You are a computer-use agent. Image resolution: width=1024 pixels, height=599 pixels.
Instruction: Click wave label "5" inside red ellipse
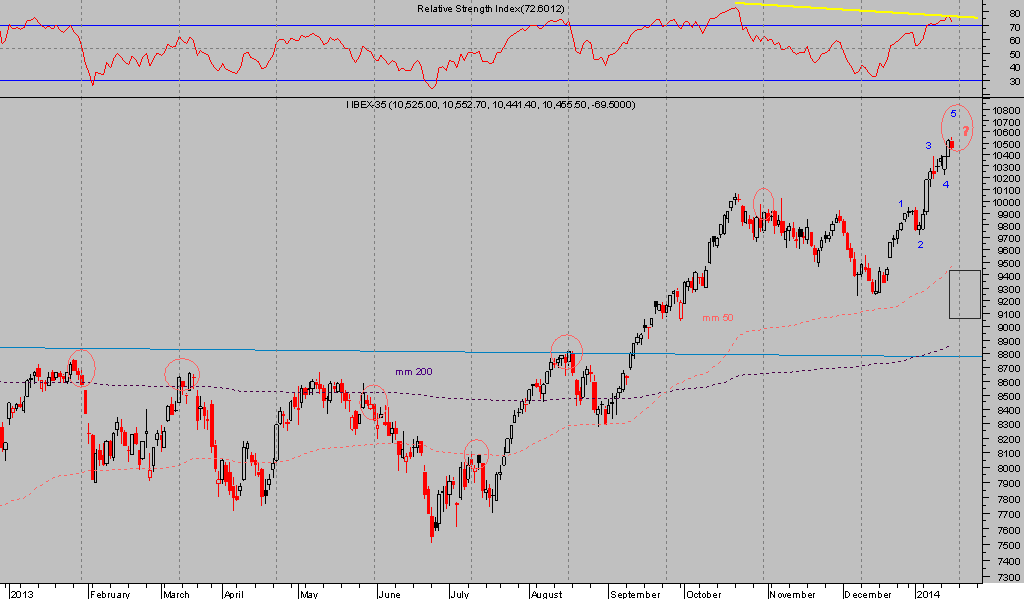953,114
